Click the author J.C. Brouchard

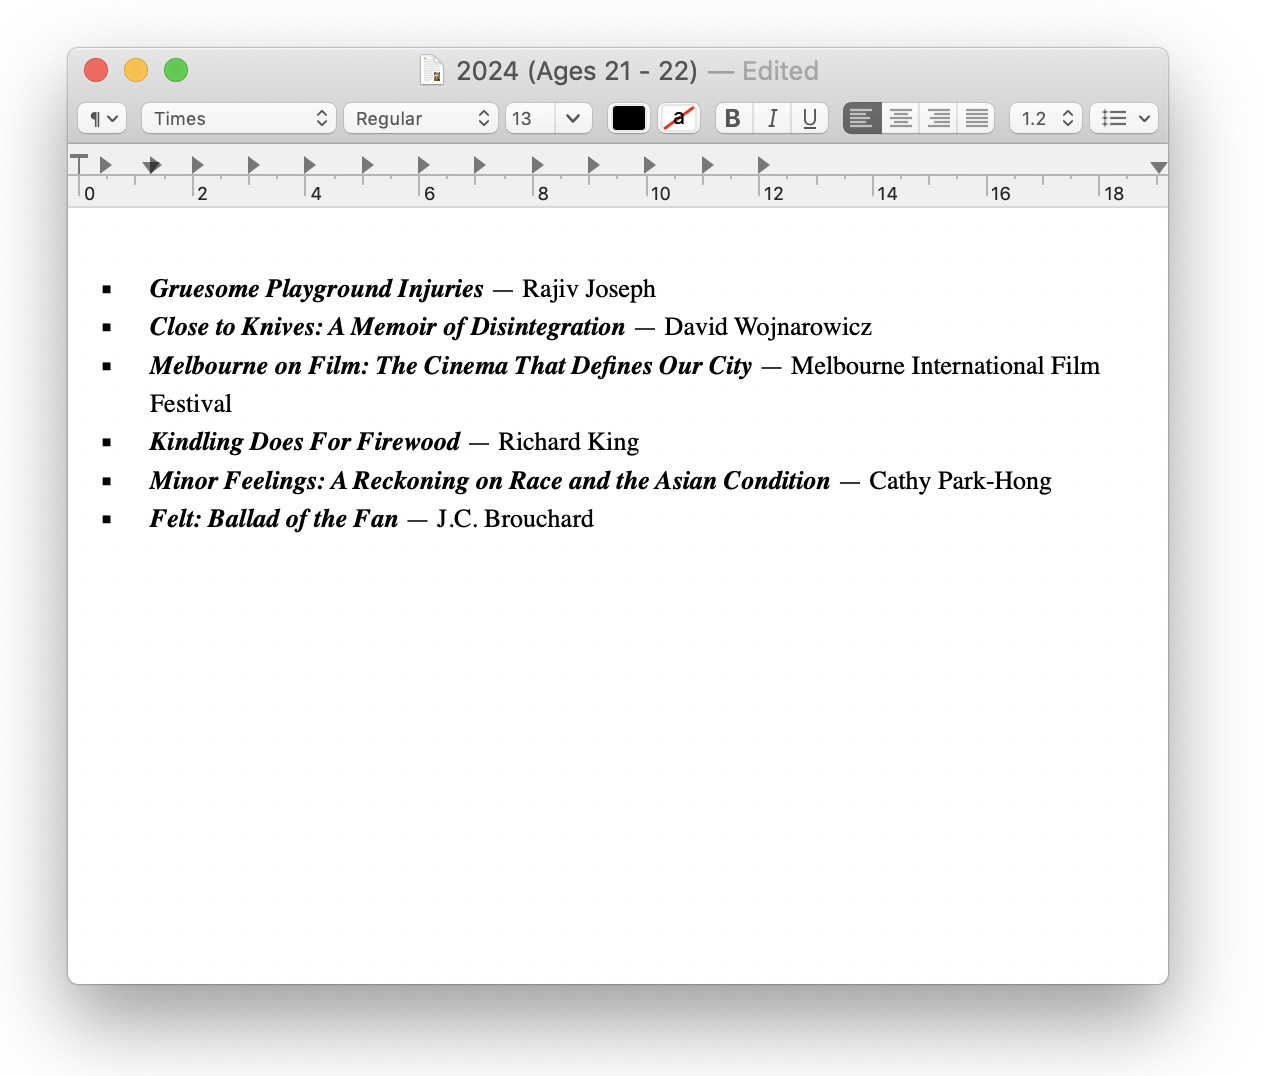(515, 519)
